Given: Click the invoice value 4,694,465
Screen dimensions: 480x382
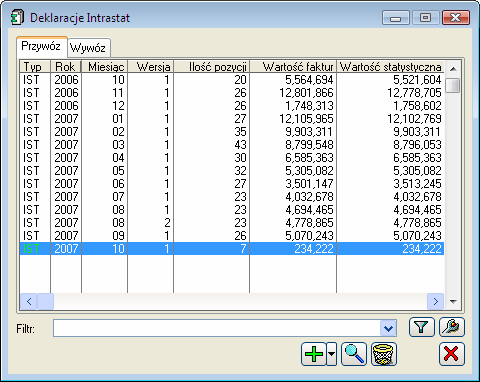Looking at the screenshot, I should [309, 210].
